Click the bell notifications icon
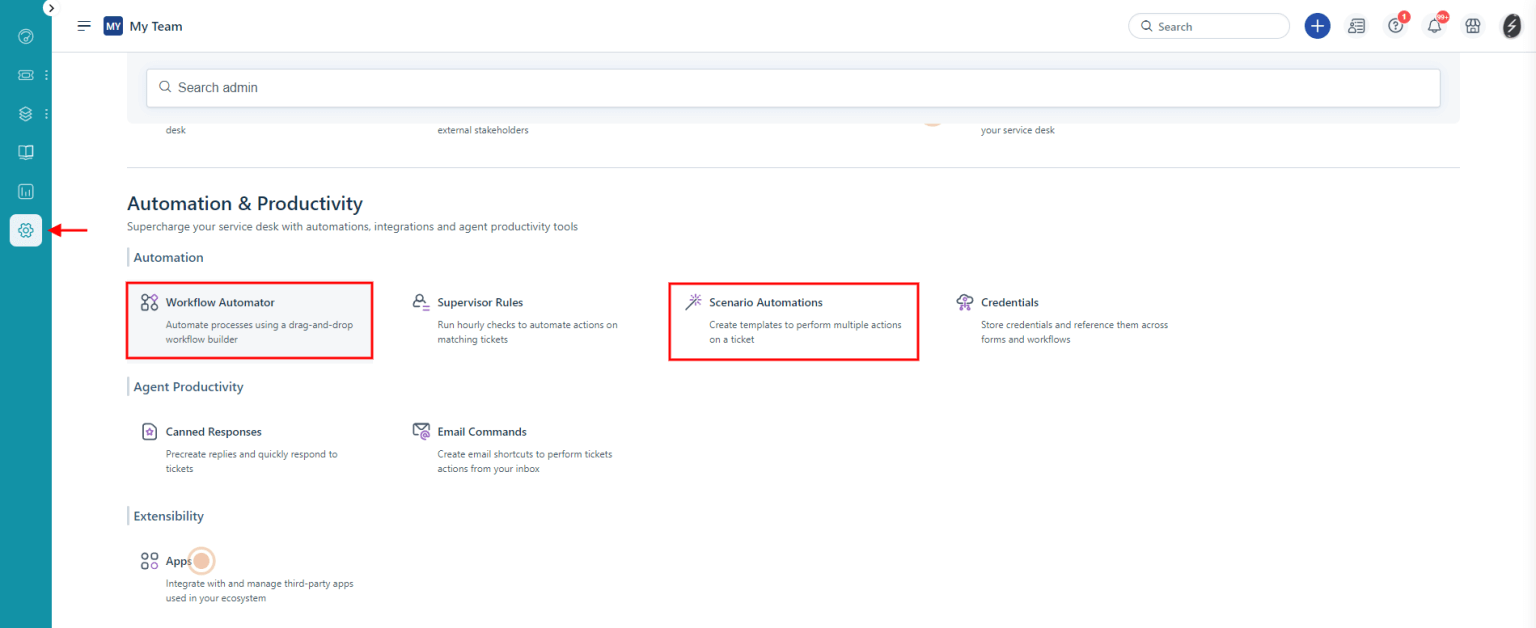The width and height of the screenshot is (1536, 628). pyautogui.click(x=1434, y=27)
